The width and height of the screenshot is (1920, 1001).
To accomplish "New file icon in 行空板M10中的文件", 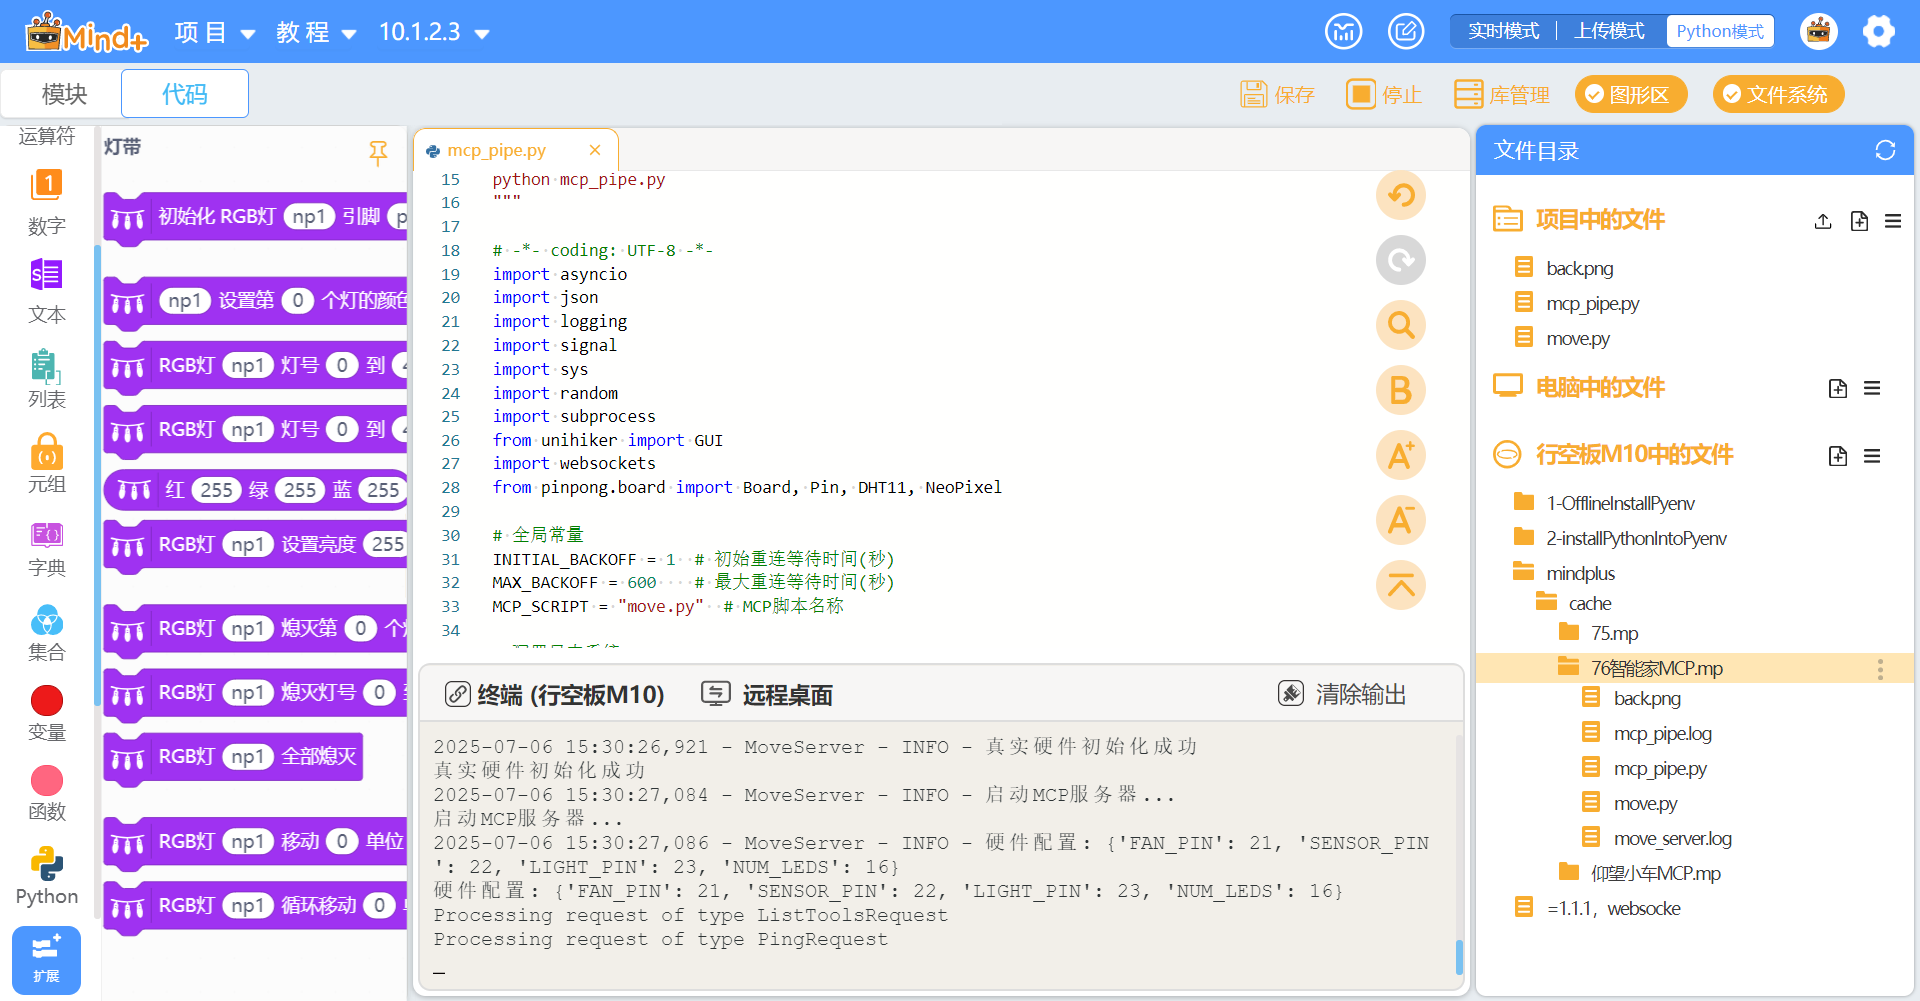I will pyautogui.click(x=1838, y=456).
